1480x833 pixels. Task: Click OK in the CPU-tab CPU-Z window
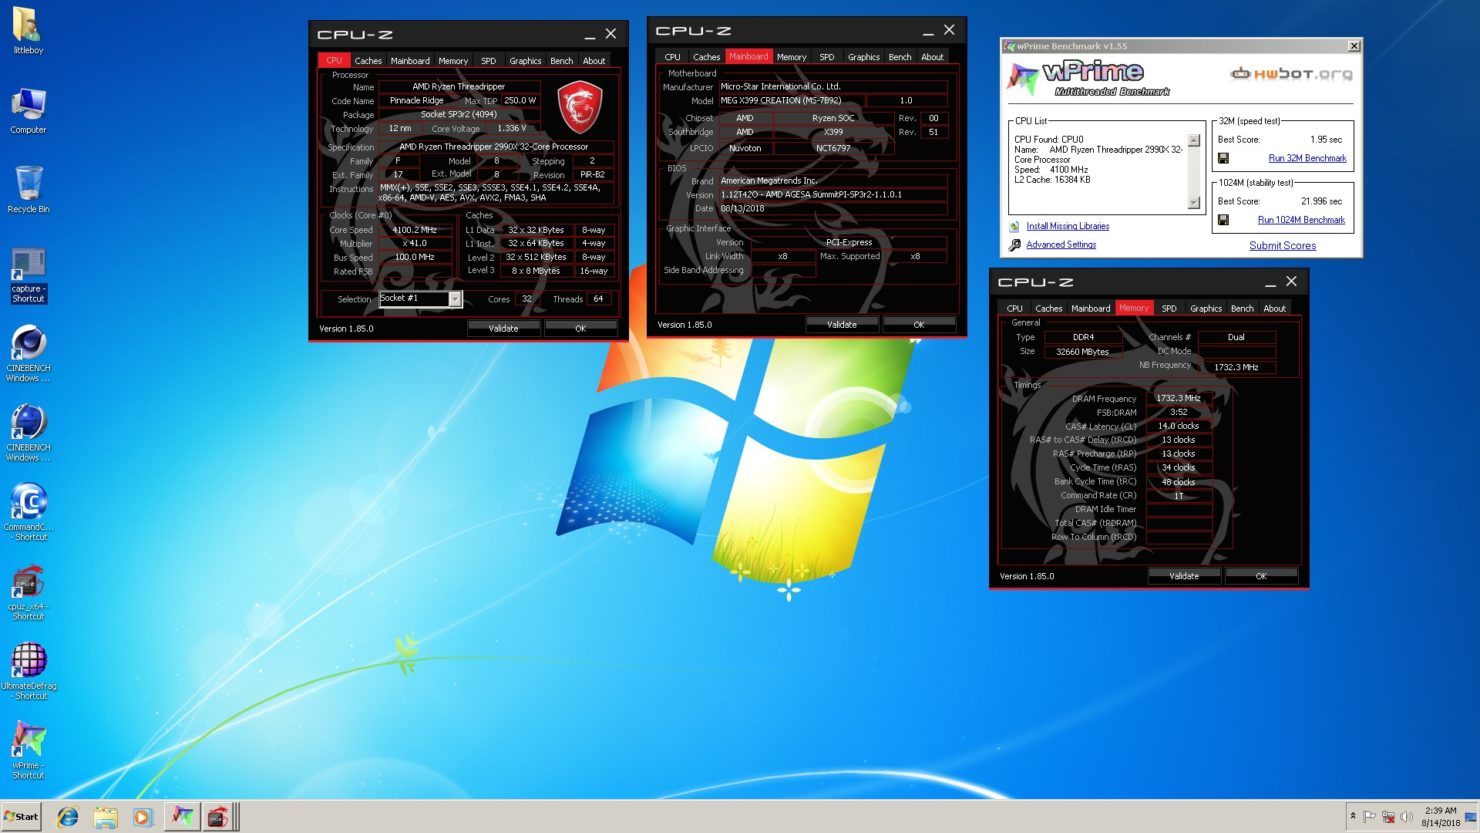581,328
